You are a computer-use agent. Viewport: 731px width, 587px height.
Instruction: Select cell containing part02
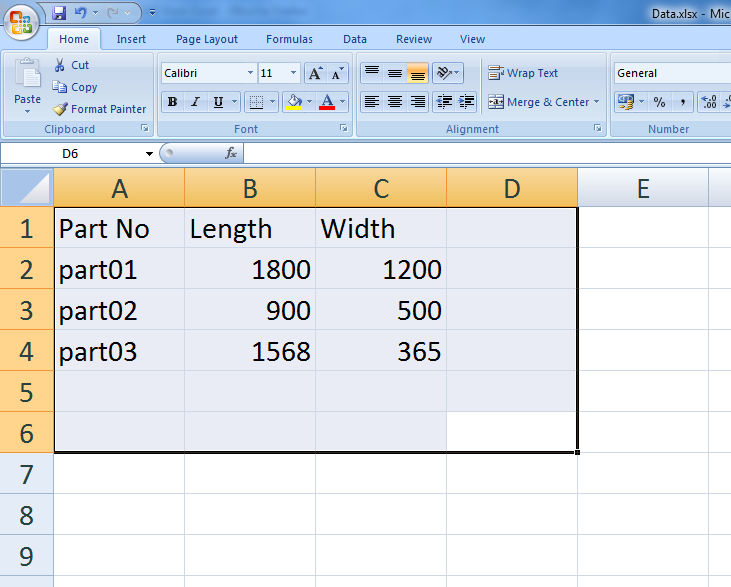pyautogui.click(x=119, y=310)
